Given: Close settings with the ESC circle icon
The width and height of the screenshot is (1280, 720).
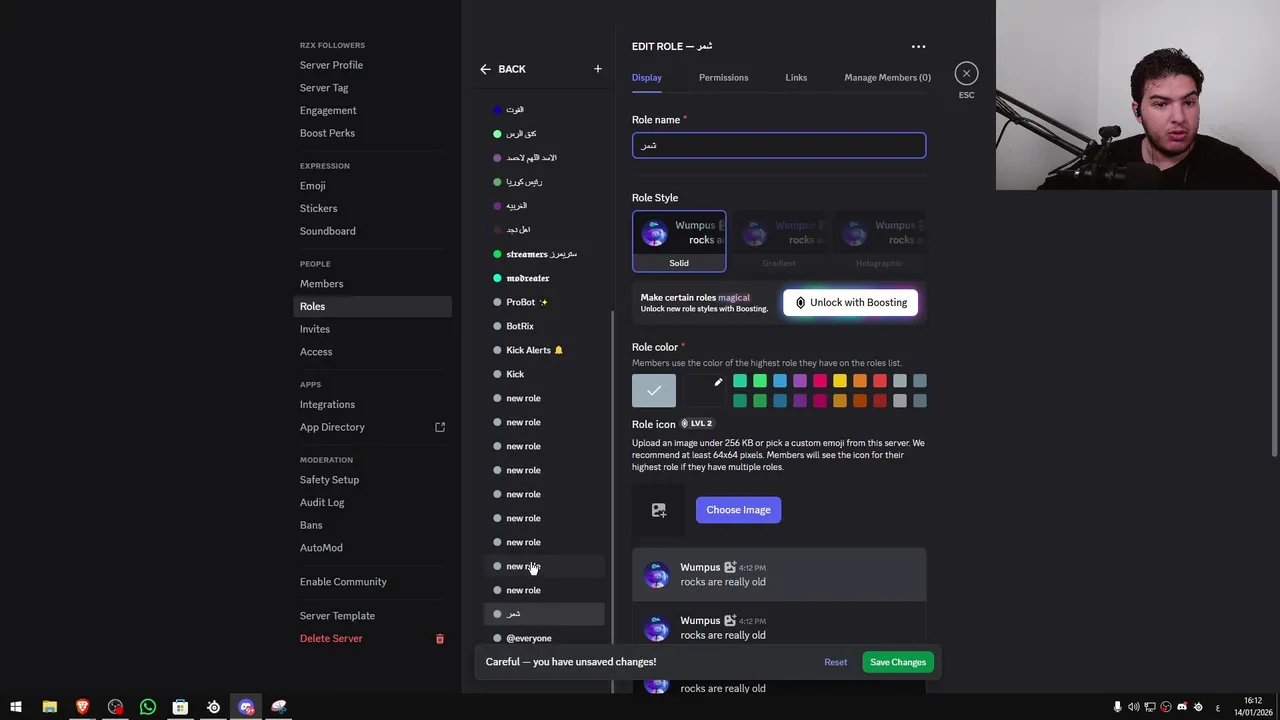Looking at the screenshot, I should pos(966,73).
